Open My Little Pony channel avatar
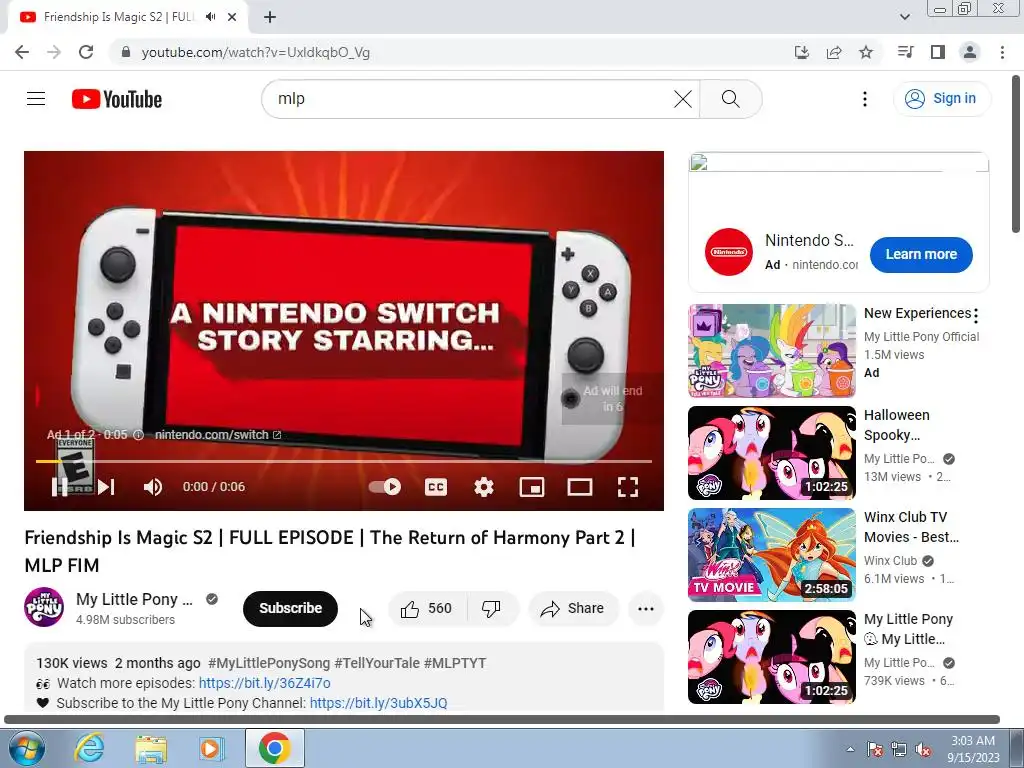 pyautogui.click(x=44, y=607)
